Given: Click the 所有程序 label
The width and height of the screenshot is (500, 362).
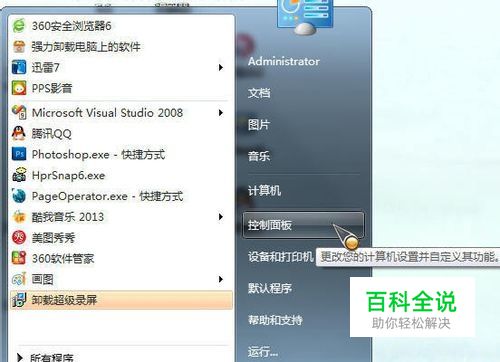Looking at the screenshot, I should coord(52,358).
